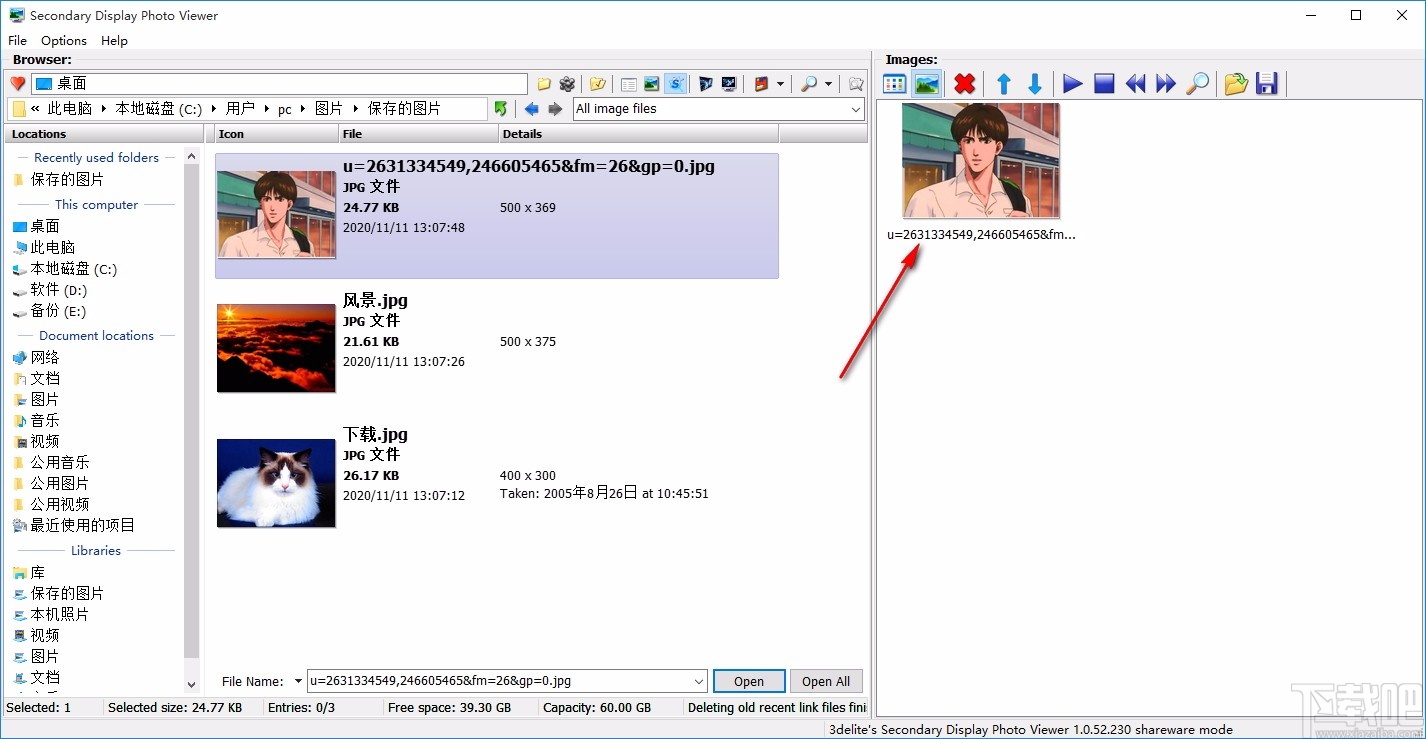Click the red heart favorites icon

[17, 84]
